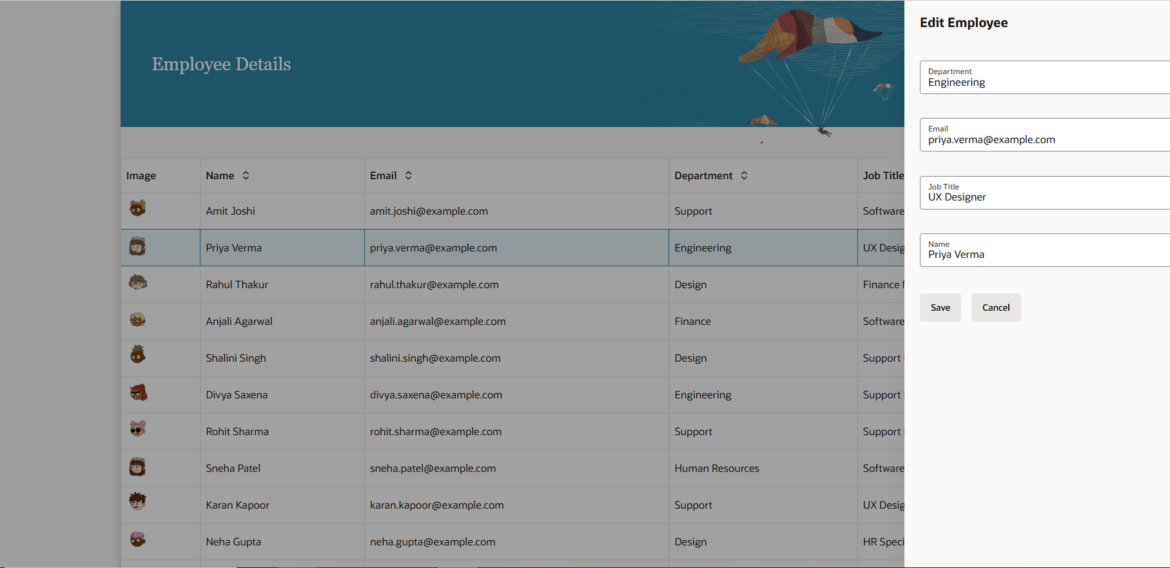Select the name cell Rahul Thakur
Viewport: 1170px width, 568px height.
[282, 284]
